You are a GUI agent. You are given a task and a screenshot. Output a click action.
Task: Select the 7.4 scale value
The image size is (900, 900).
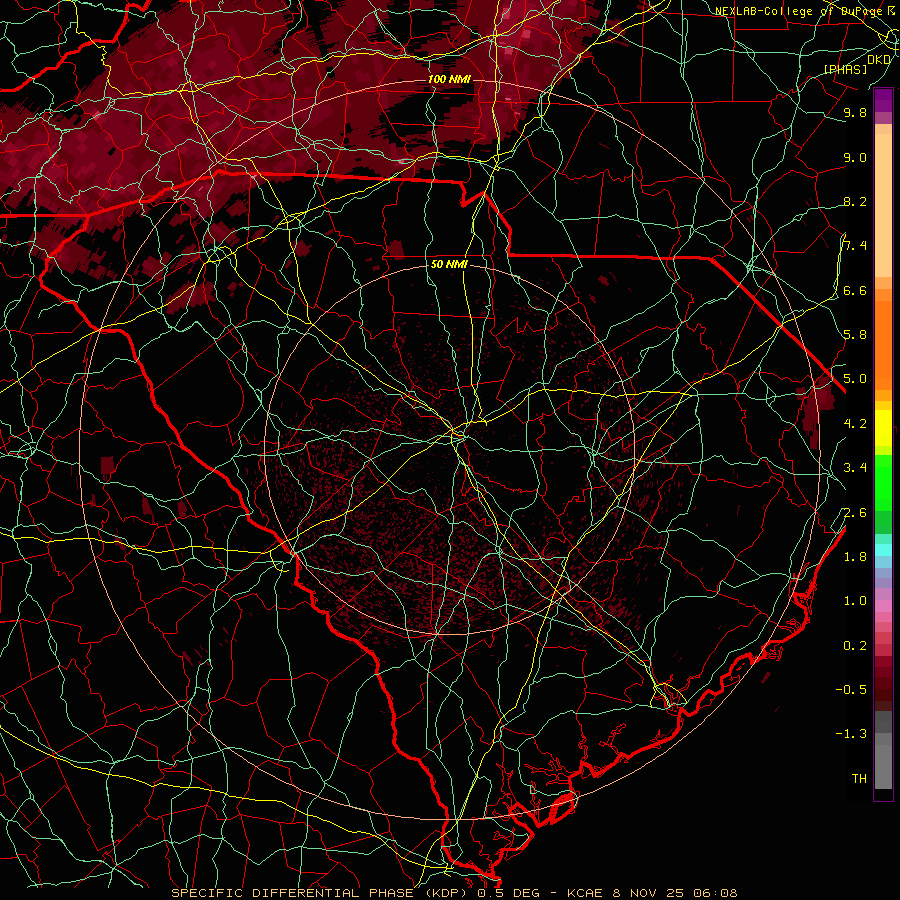pyautogui.click(x=855, y=246)
